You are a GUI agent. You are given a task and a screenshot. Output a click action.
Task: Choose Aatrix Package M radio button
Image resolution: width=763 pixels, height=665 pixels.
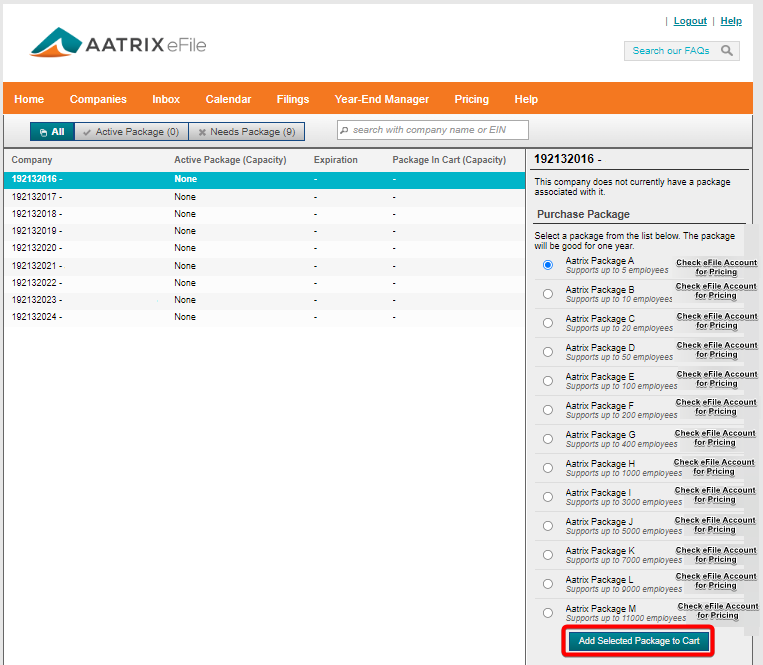tap(548, 613)
